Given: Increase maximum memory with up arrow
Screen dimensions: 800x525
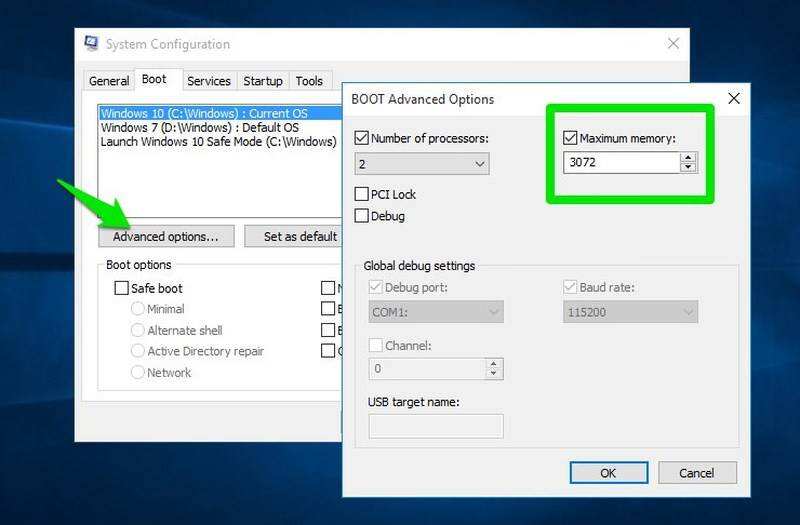Looking at the screenshot, I should [688, 156].
